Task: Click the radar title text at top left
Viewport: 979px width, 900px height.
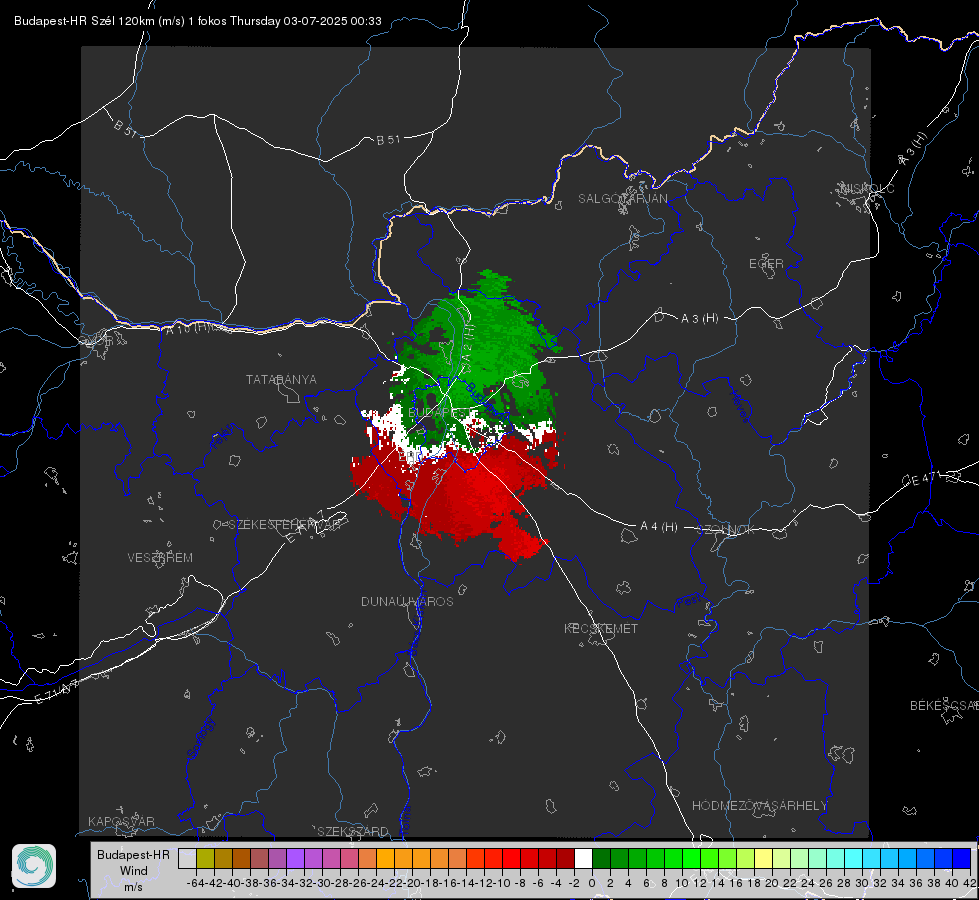Action: click(197, 21)
